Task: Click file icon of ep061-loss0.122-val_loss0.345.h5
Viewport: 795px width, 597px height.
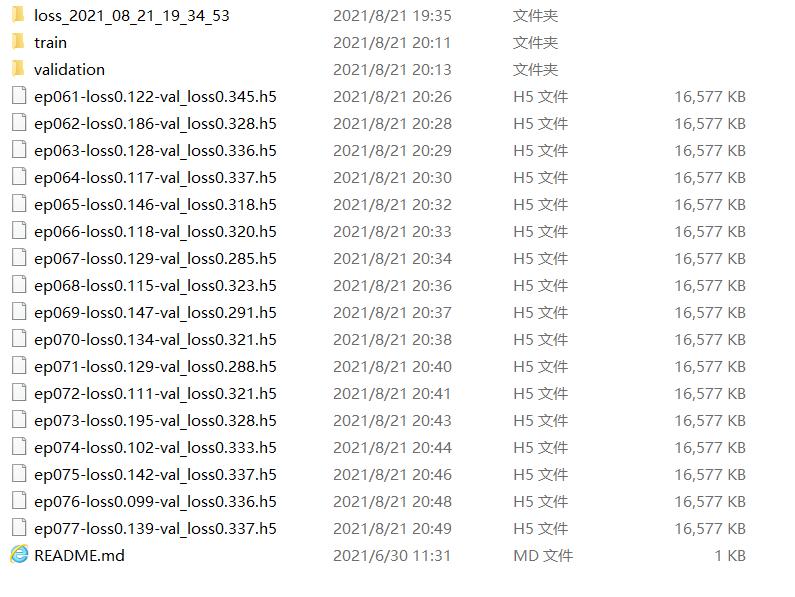Action: pos(19,96)
